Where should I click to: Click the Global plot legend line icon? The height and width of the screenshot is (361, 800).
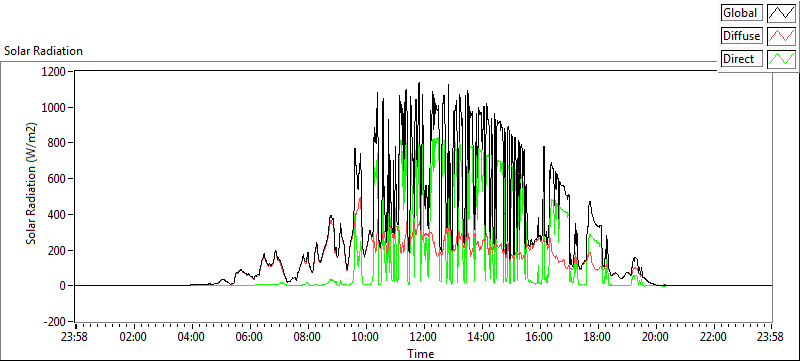(781, 13)
